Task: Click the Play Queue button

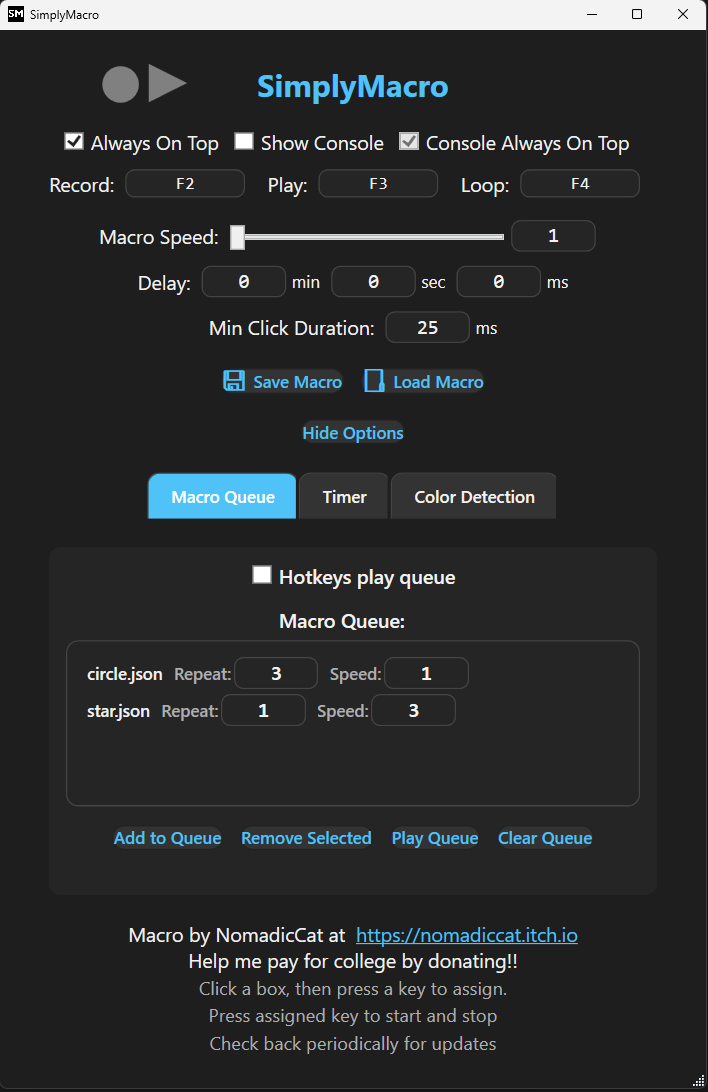Action: (435, 838)
